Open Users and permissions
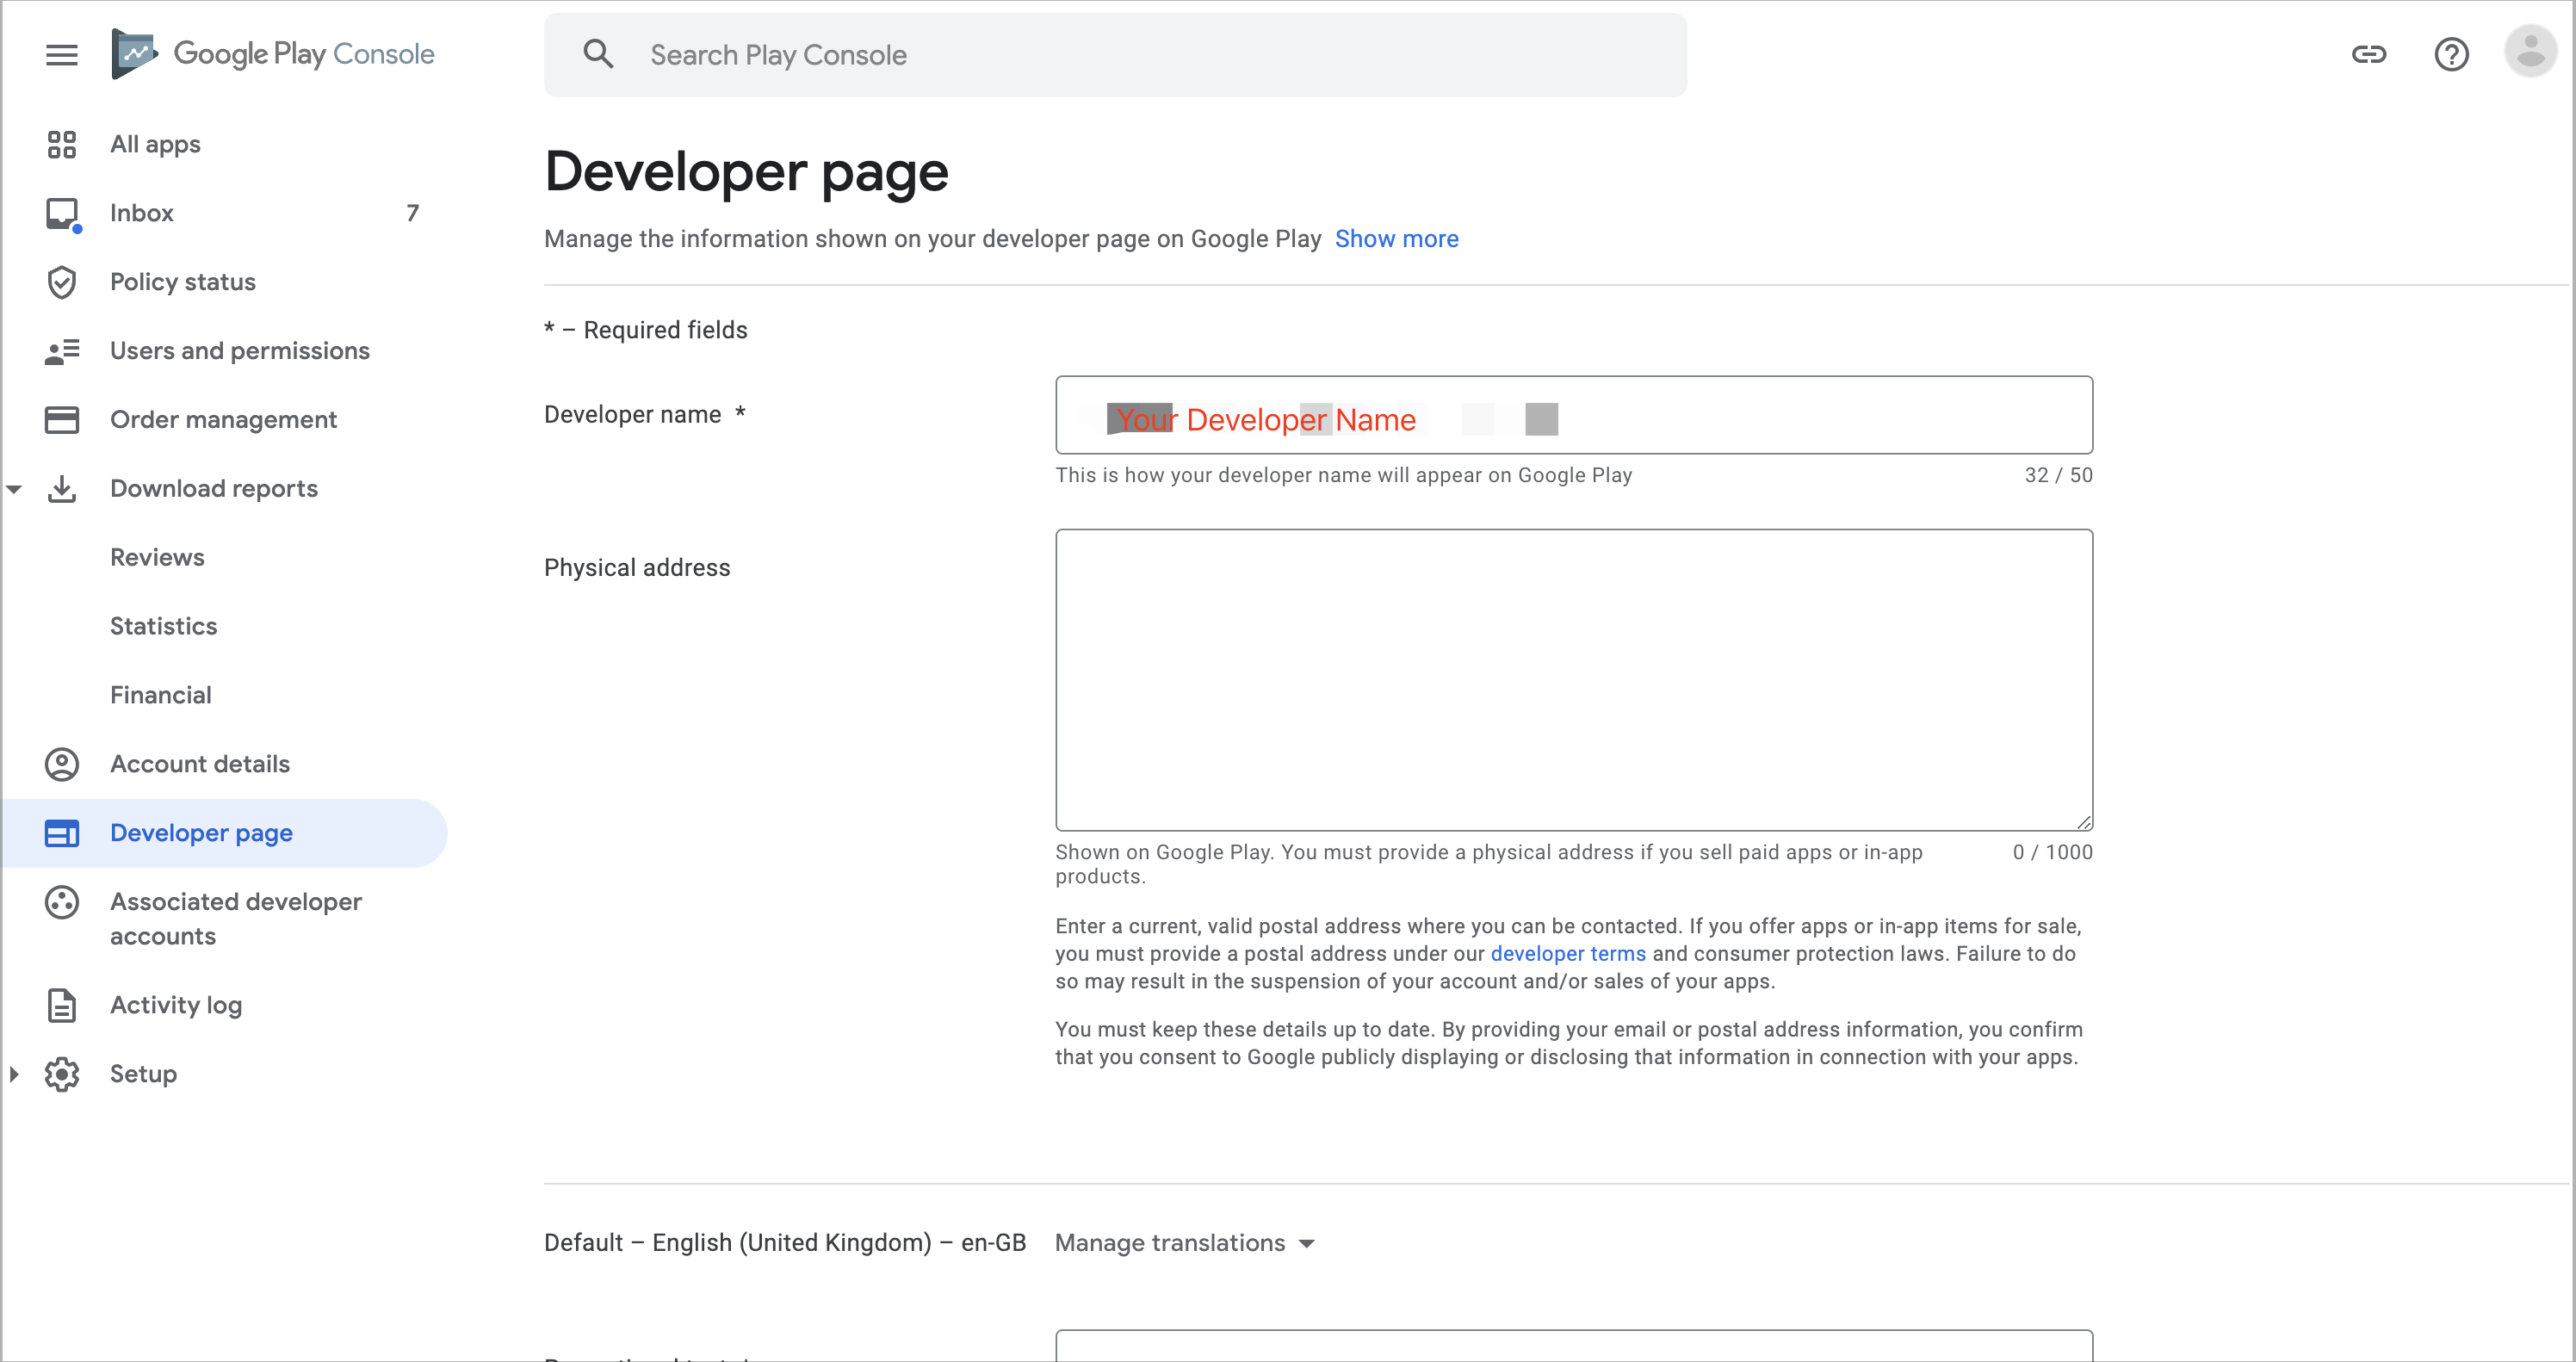 pyautogui.click(x=240, y=351)
